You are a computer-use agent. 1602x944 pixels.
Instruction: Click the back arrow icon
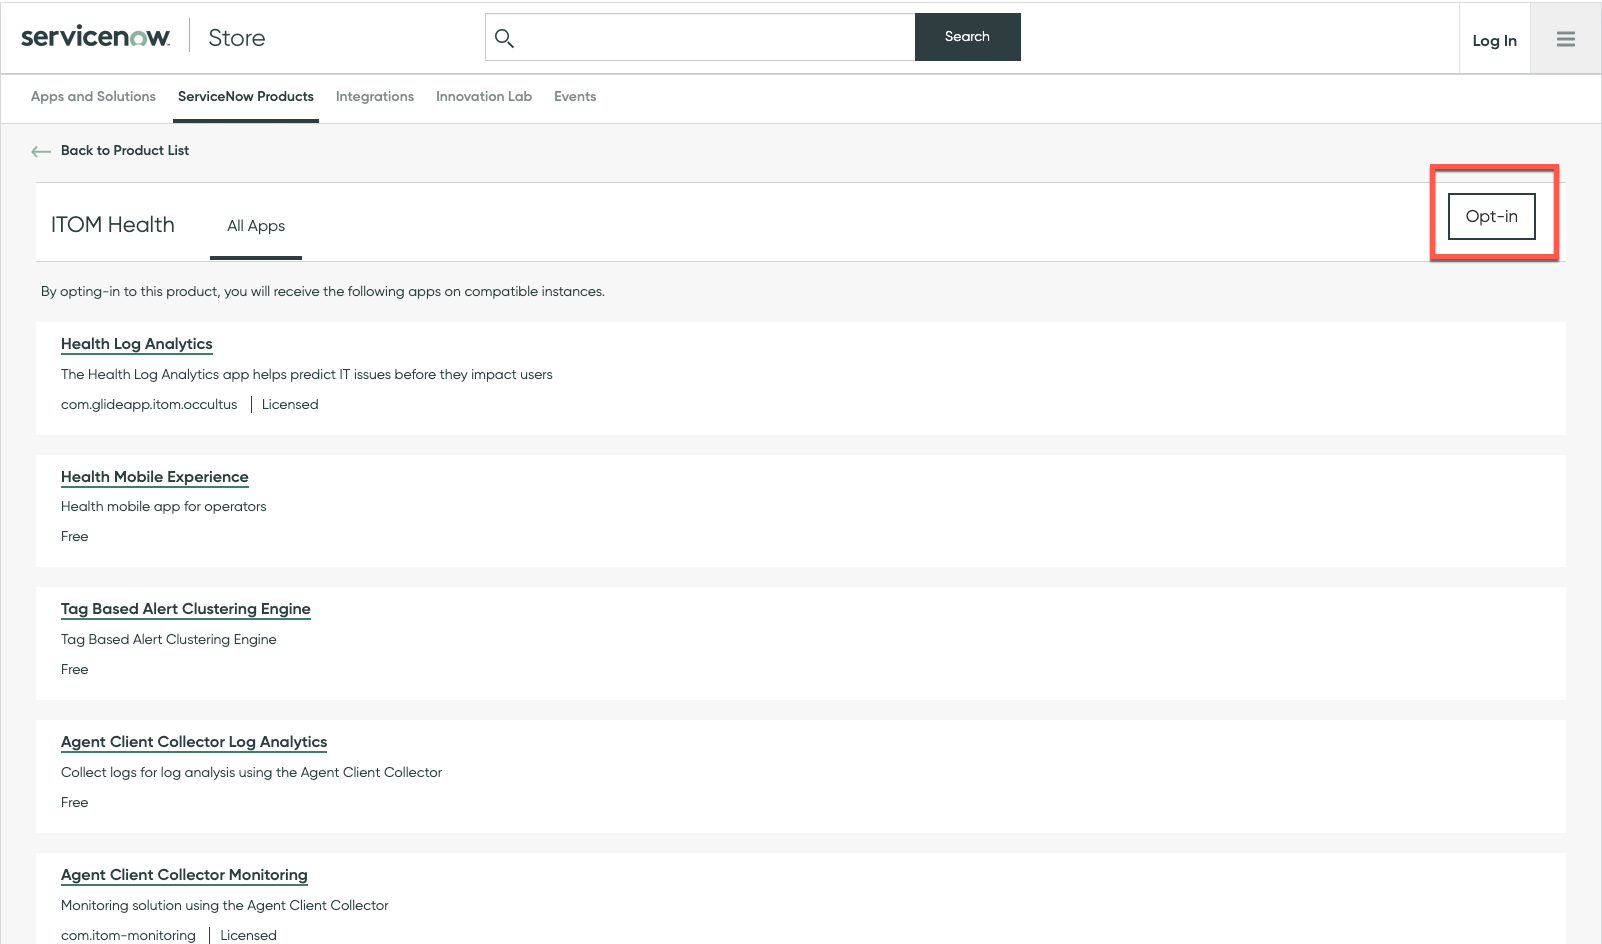tap(41, 151)
